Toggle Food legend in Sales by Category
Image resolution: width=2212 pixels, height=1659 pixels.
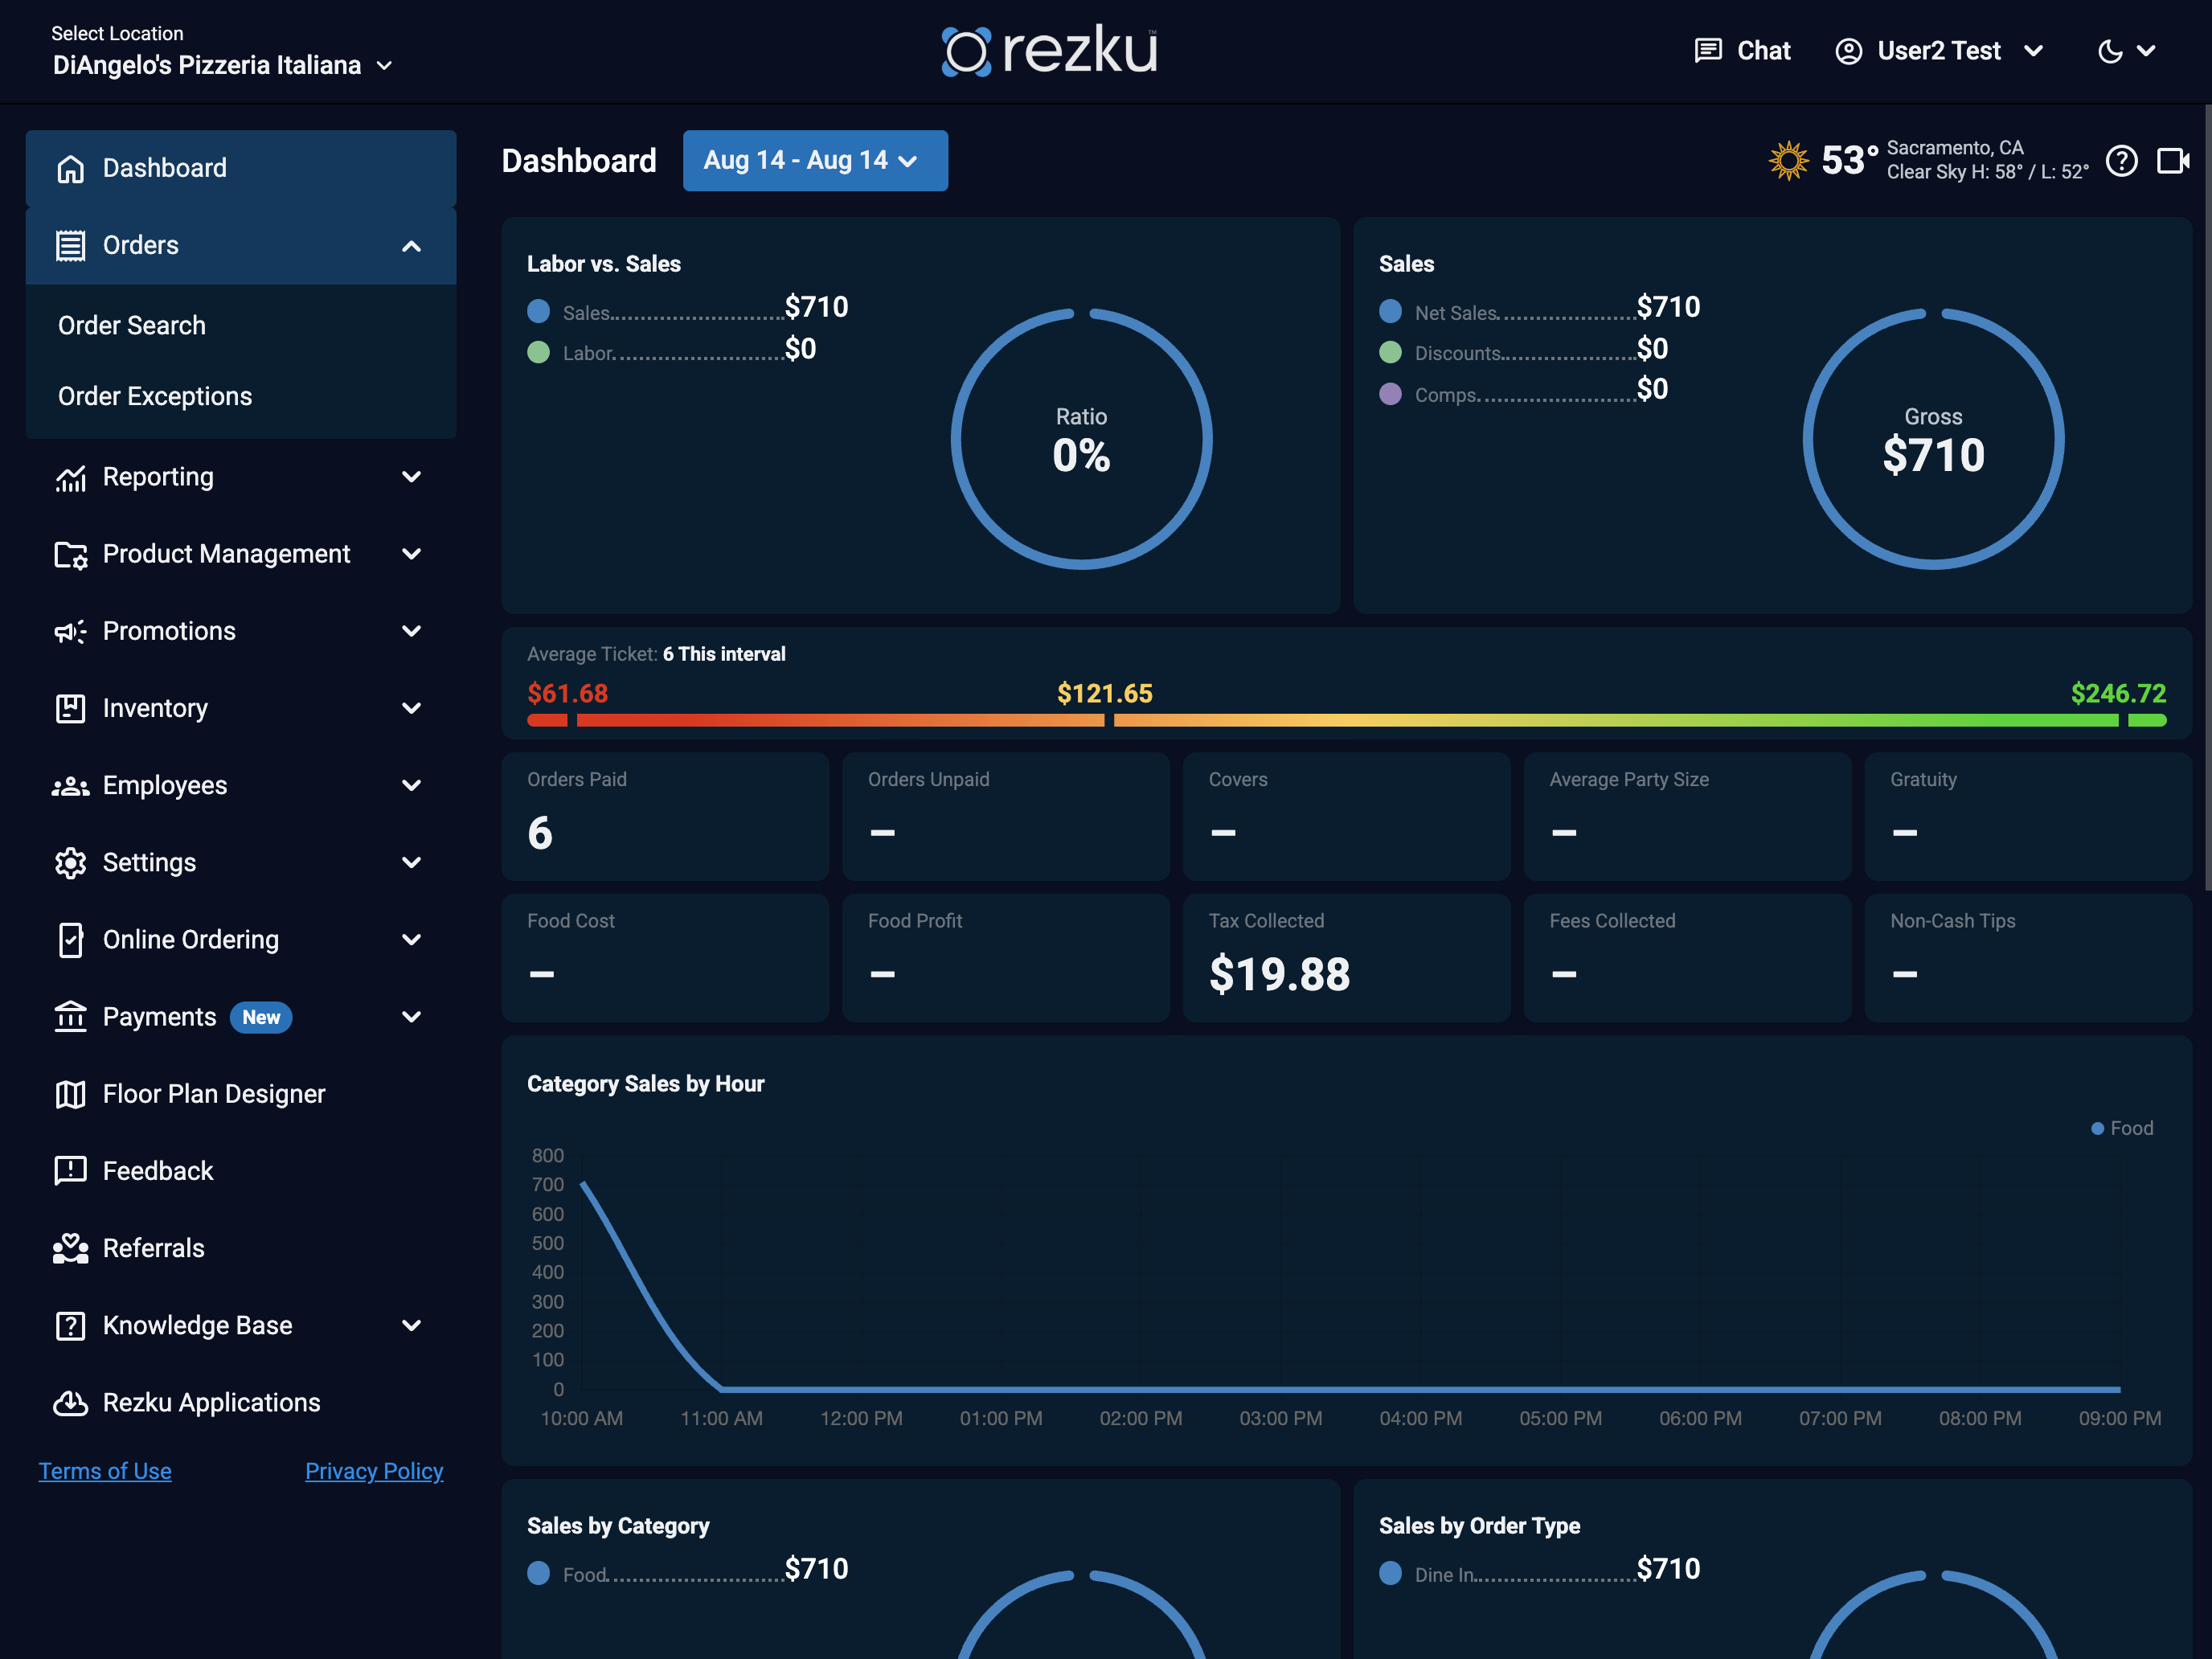tap(539, 1573)
